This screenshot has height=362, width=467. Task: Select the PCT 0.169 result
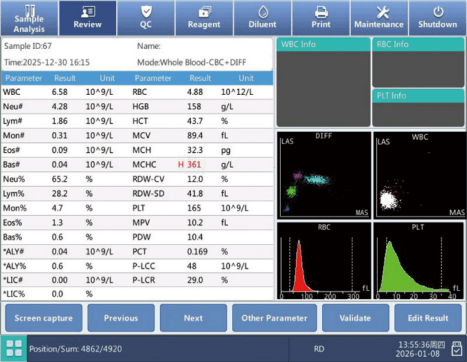point(197,252)
